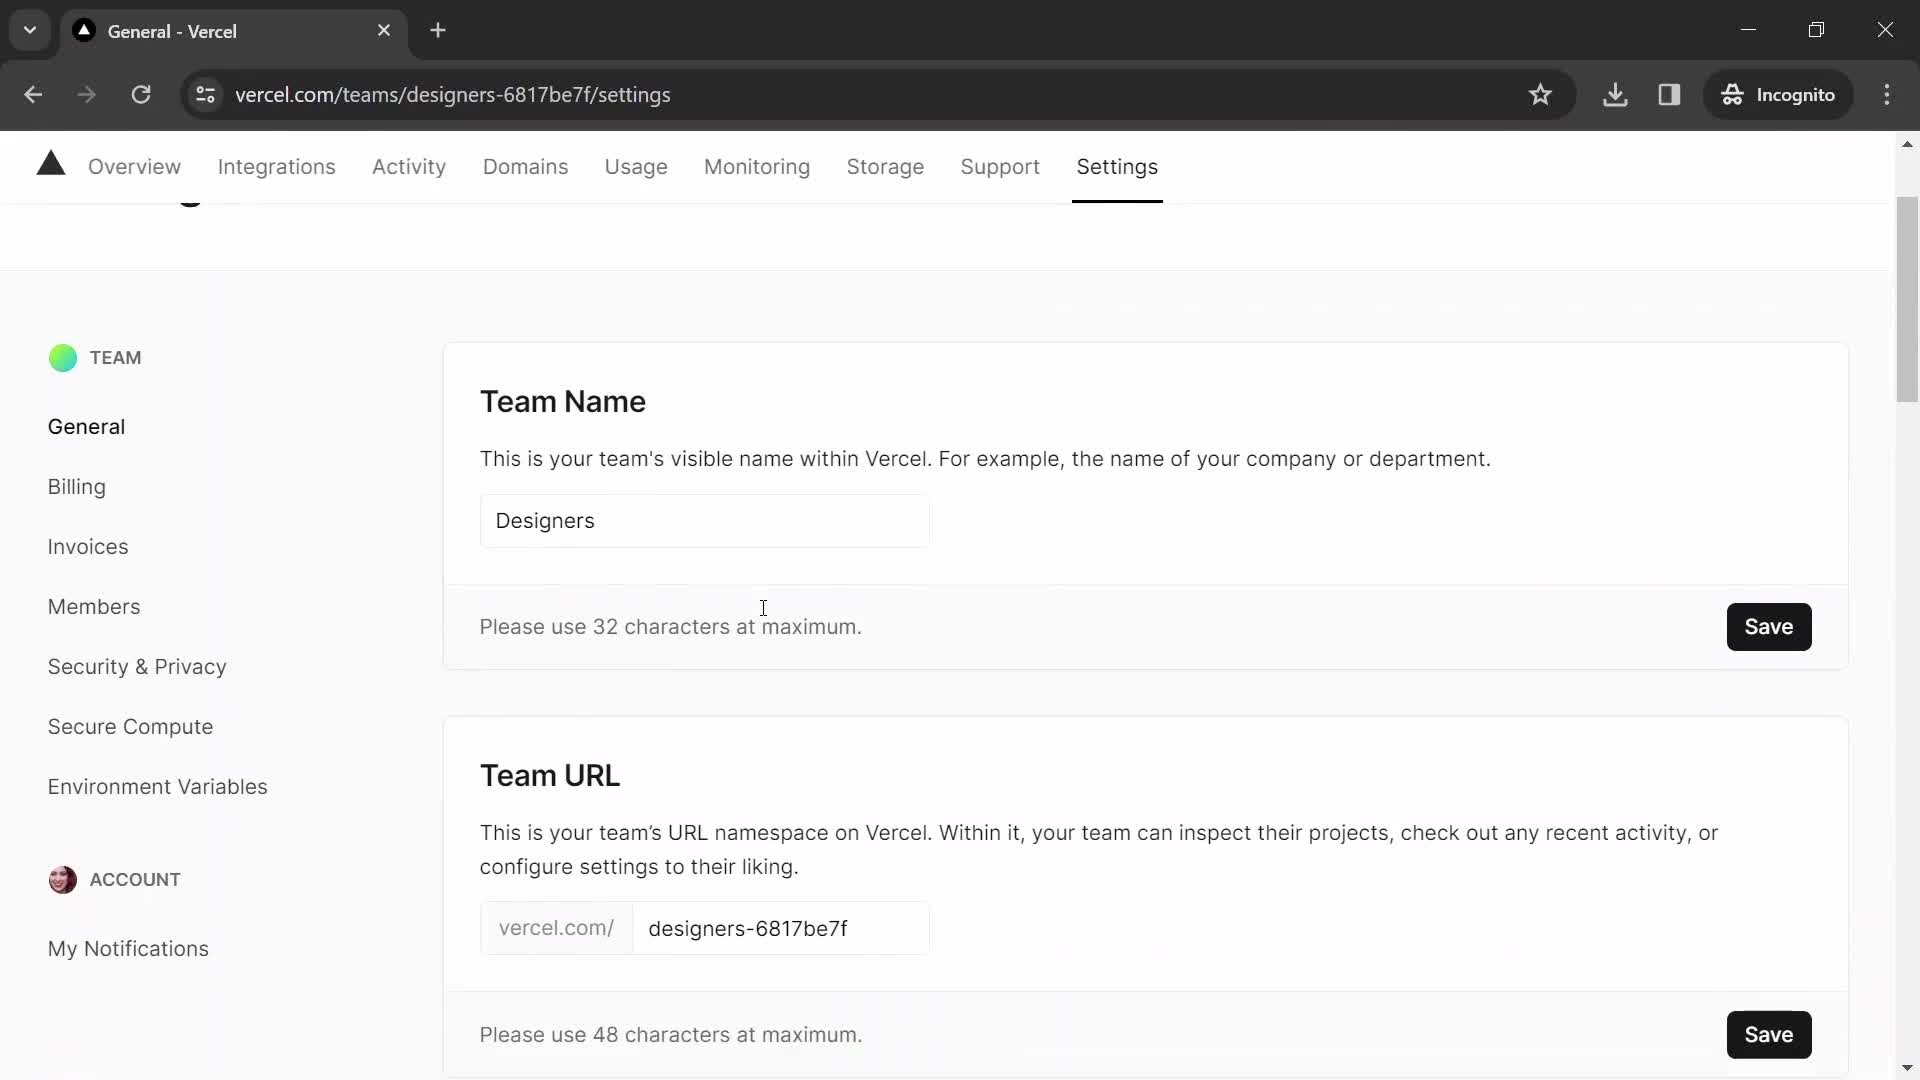Open Security & Privacy settings

pyautogui.click(x=137, y=666)
